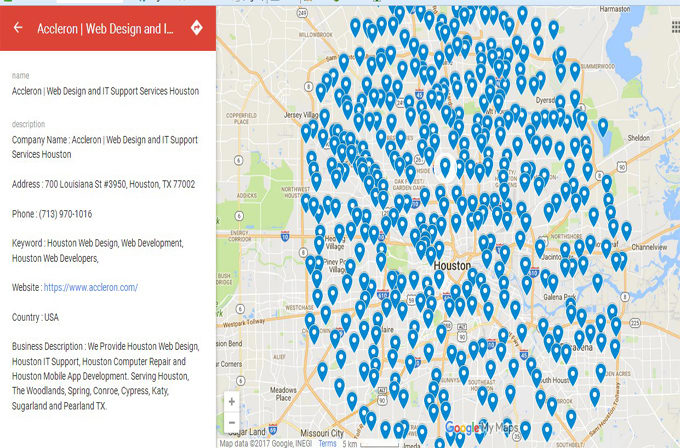680x448 pixels.
Task: Click the highlighted white-circled map pin
Action: 445,168
